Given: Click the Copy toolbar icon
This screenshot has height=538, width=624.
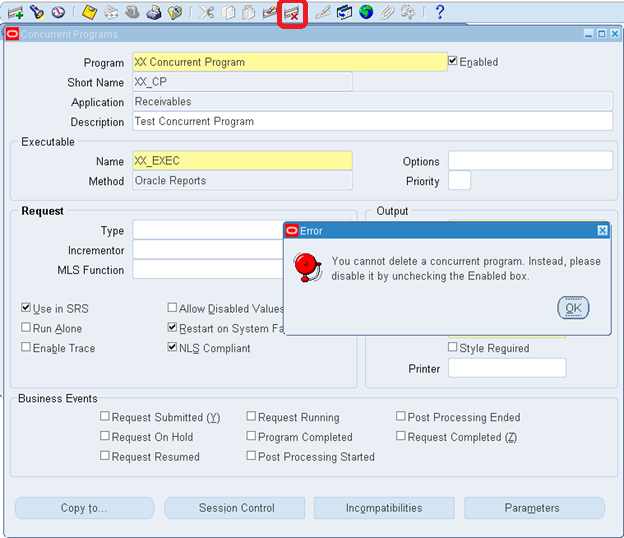Looking at the screenshot, I should point(228,13).
